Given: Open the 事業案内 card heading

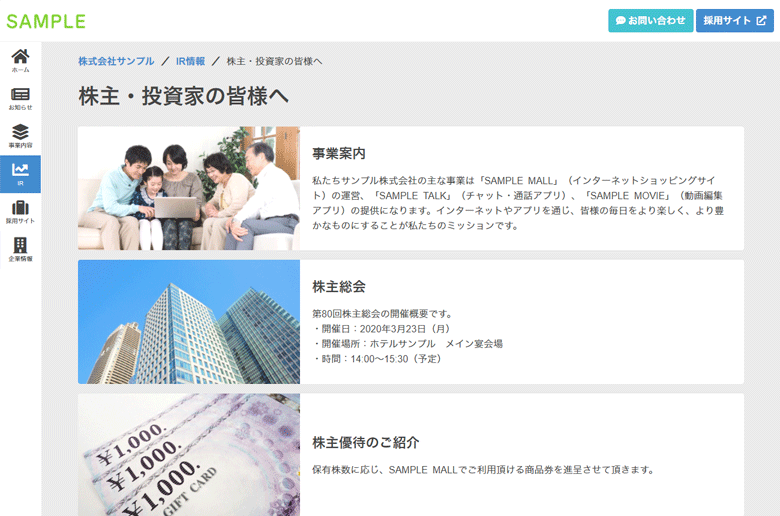Looking at the screenshot, I should pyautogui.click(x=339, y=154).
